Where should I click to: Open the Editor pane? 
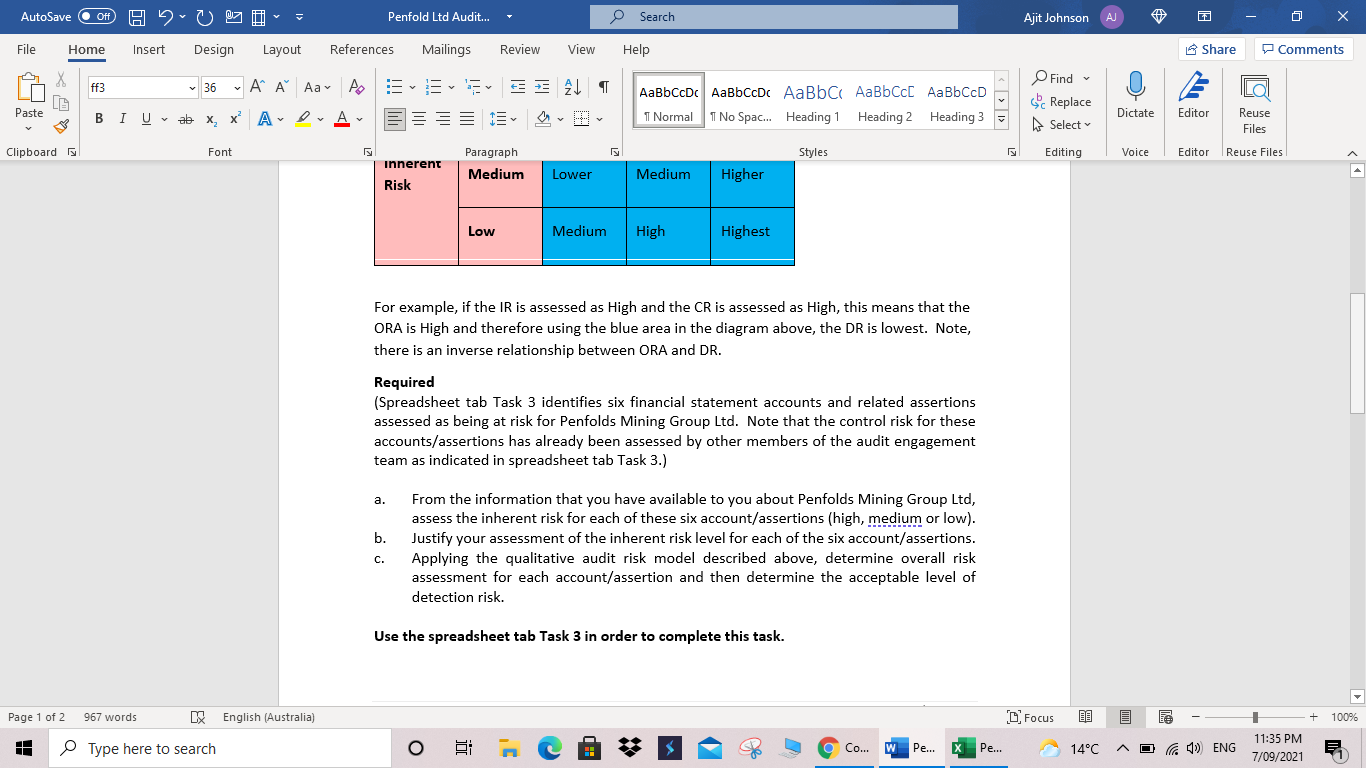coord(1193,100)
